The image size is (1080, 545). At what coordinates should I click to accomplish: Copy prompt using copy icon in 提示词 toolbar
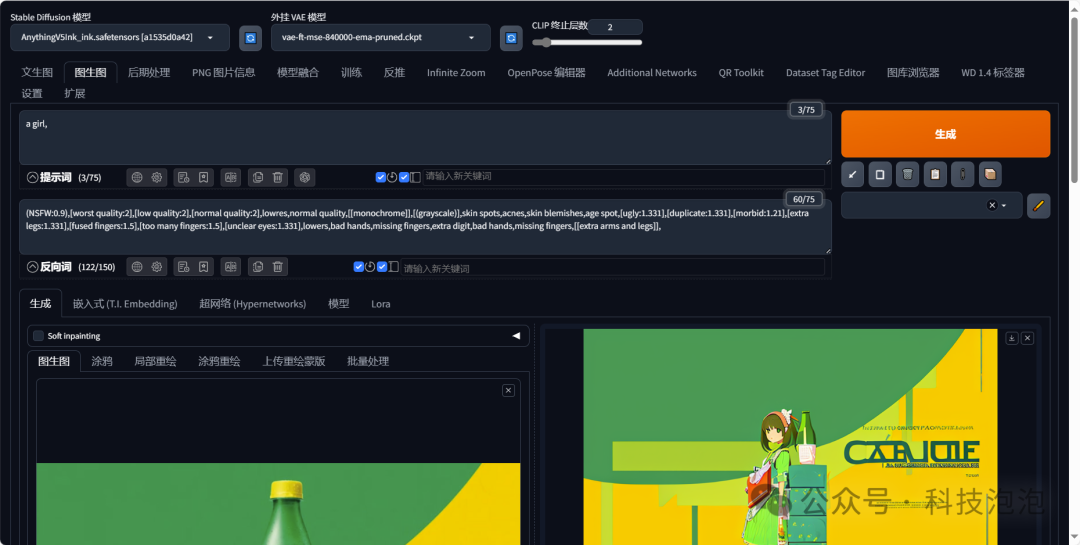258,177
